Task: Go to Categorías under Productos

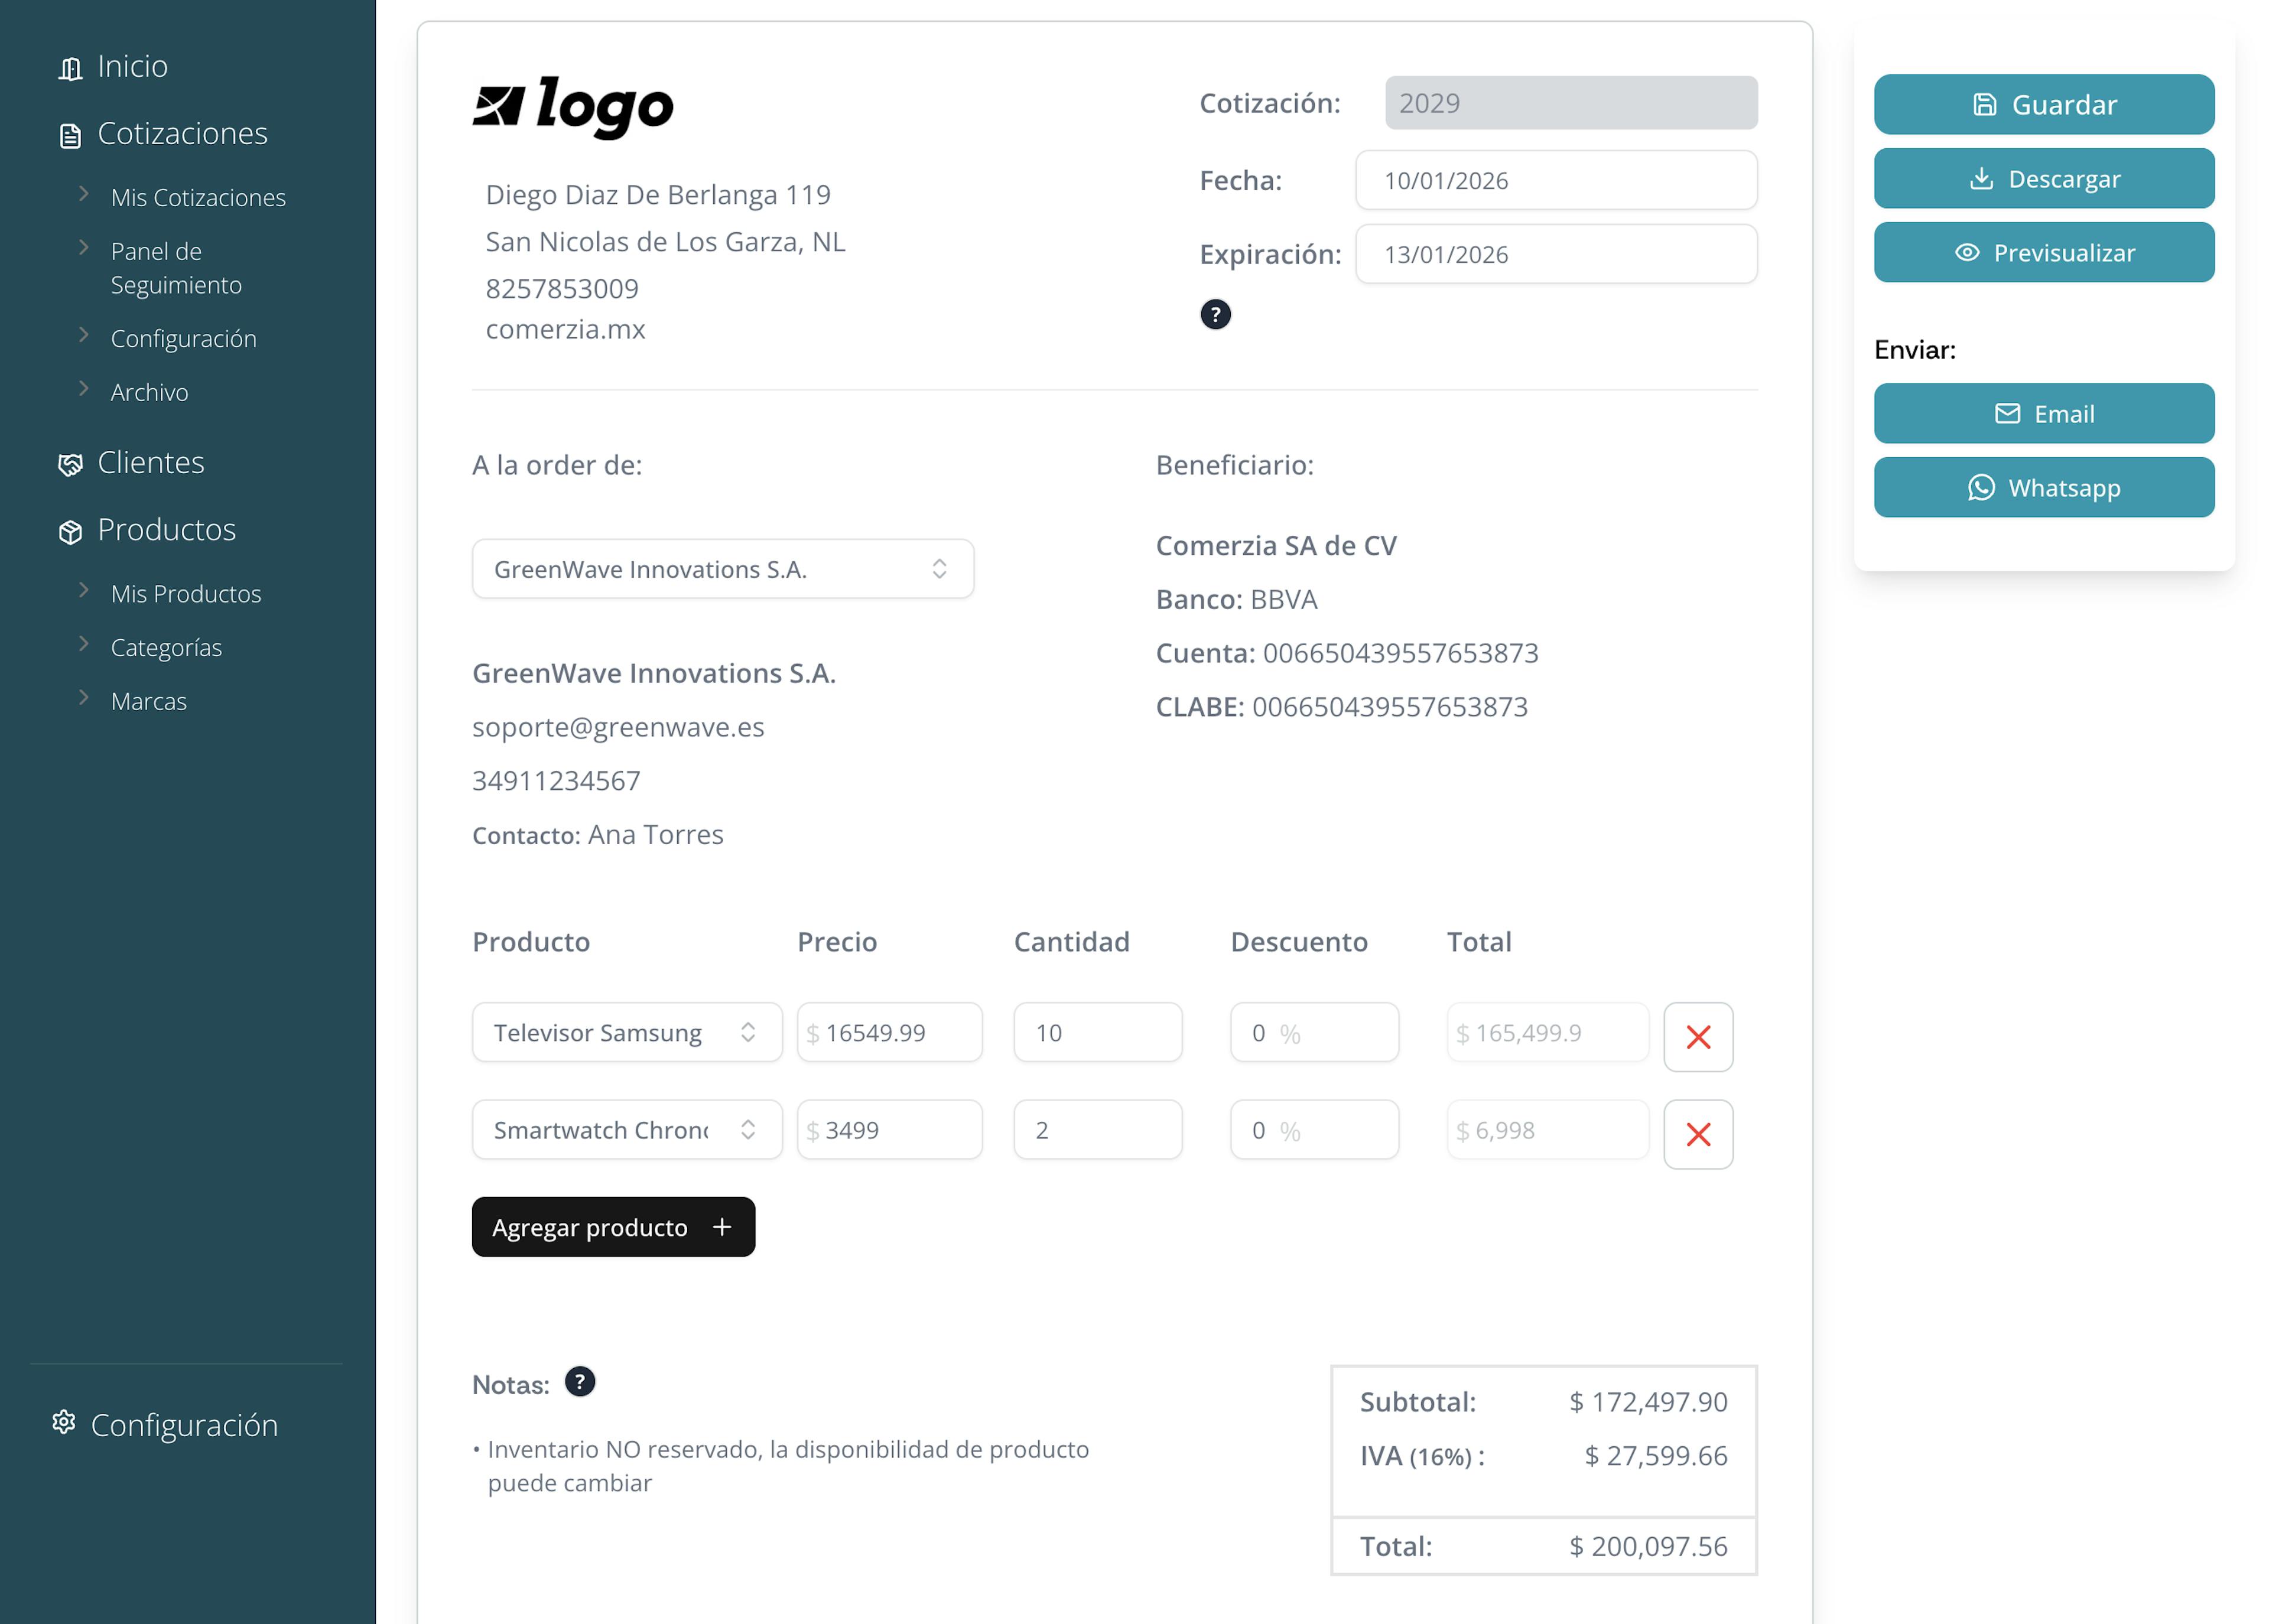Action: [166, 647]
